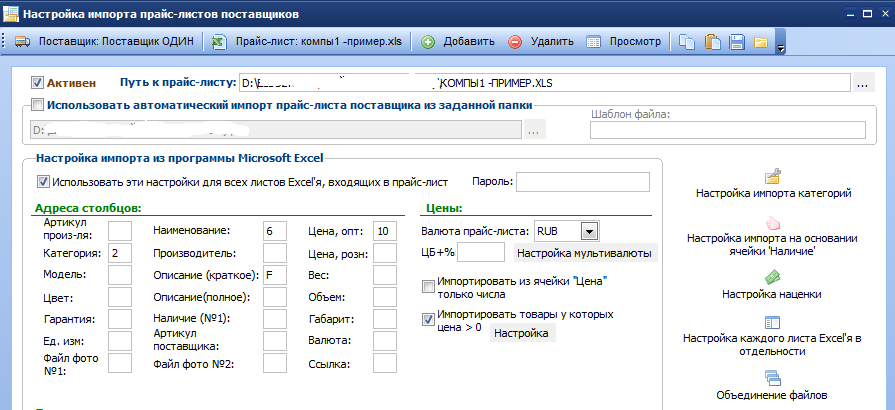Click the supplier truck icon in toolbar
Viewport: 895px width, 410px height.
(22, 42)
